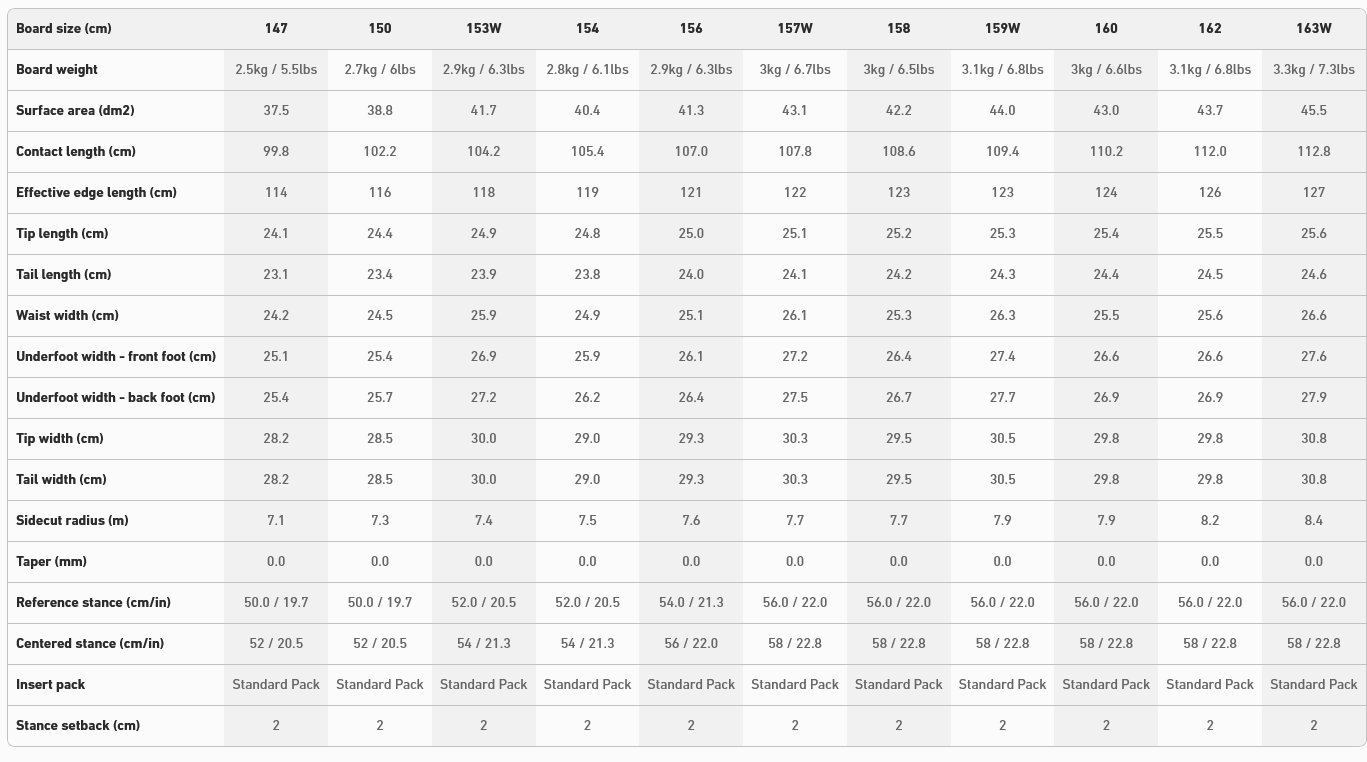Click the Sidecut radius (m) row label

pos(72,520)
